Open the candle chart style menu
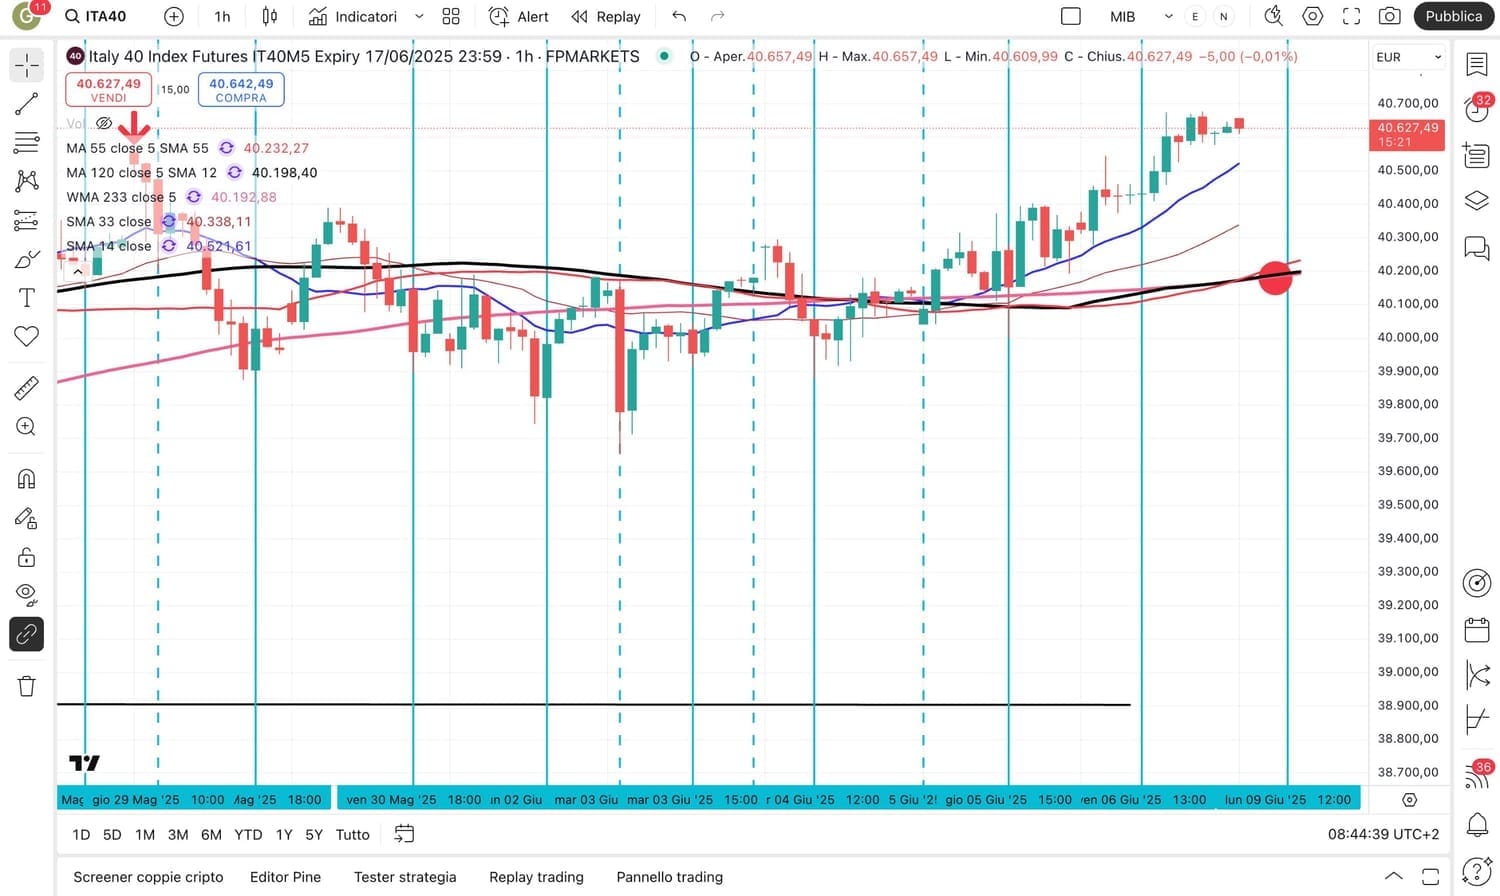Viewport: 1500px width, 896px height. (270, 16)
